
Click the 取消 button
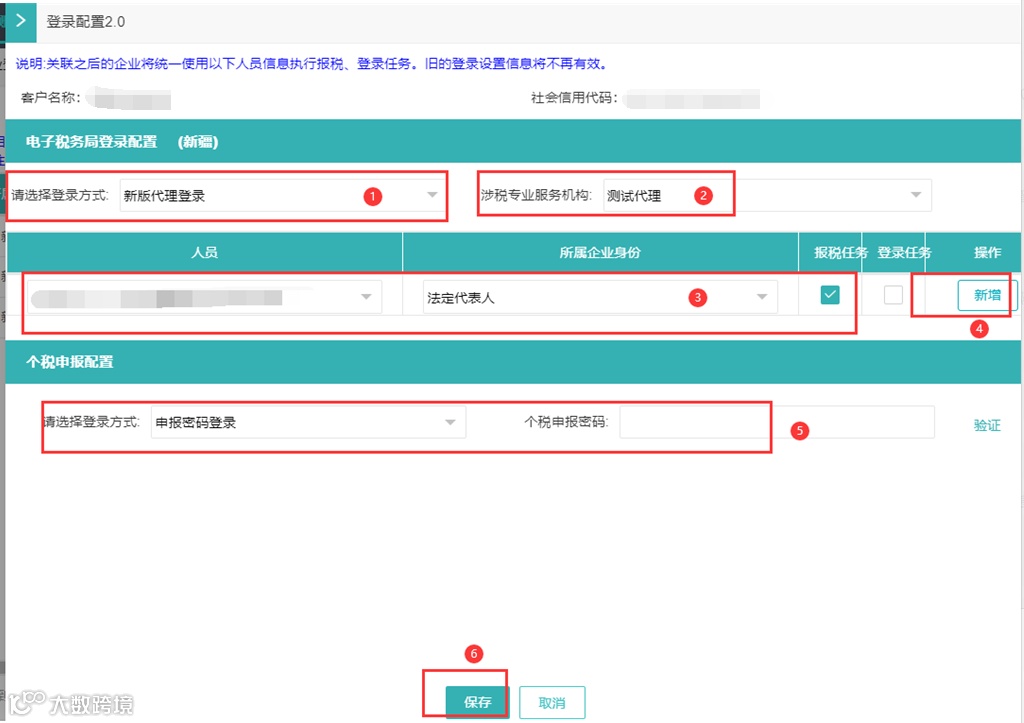pos(552,703)
